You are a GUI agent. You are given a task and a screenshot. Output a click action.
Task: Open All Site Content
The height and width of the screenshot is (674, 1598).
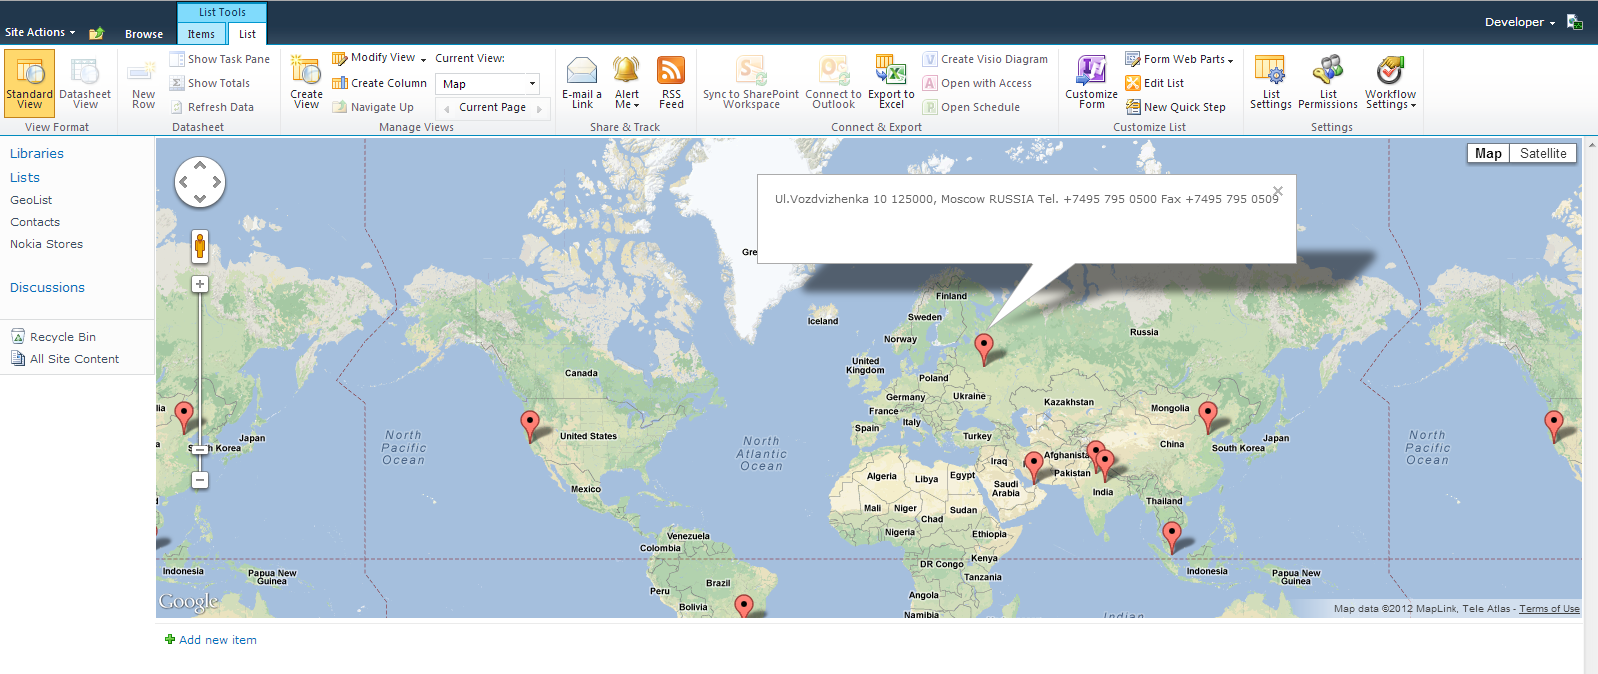coord(65,359)
